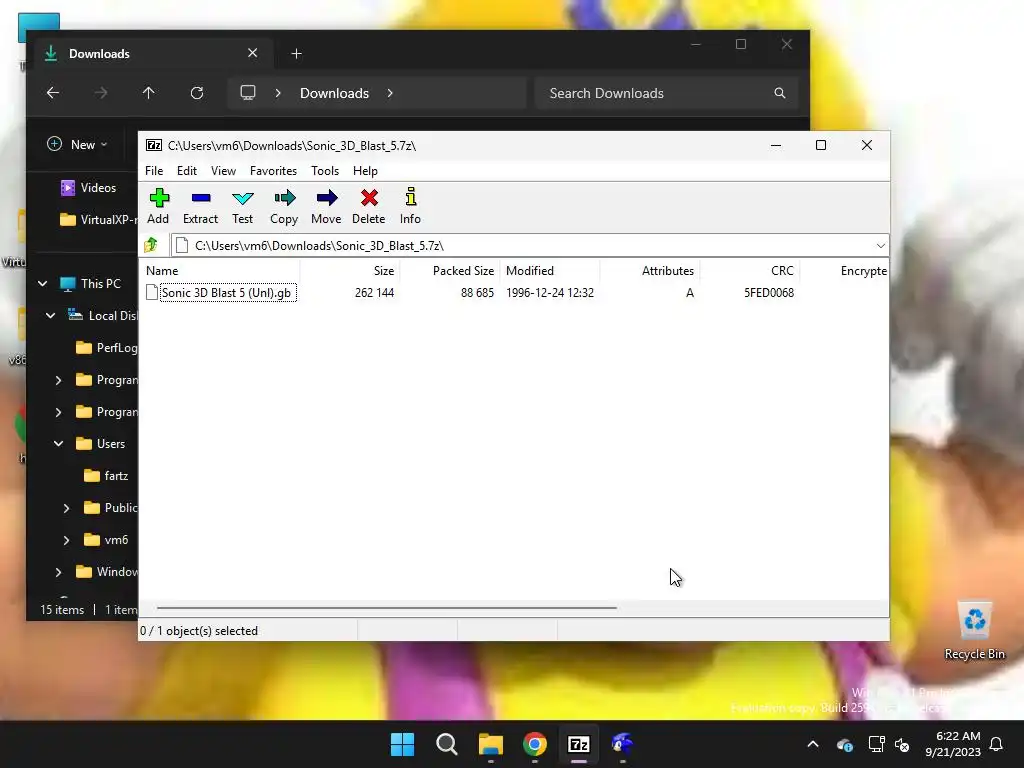The image size is (1024, 768).
Task: Select the Sonic 3D Blast 5 (Unl).gb file
Action: pos(226,293)
